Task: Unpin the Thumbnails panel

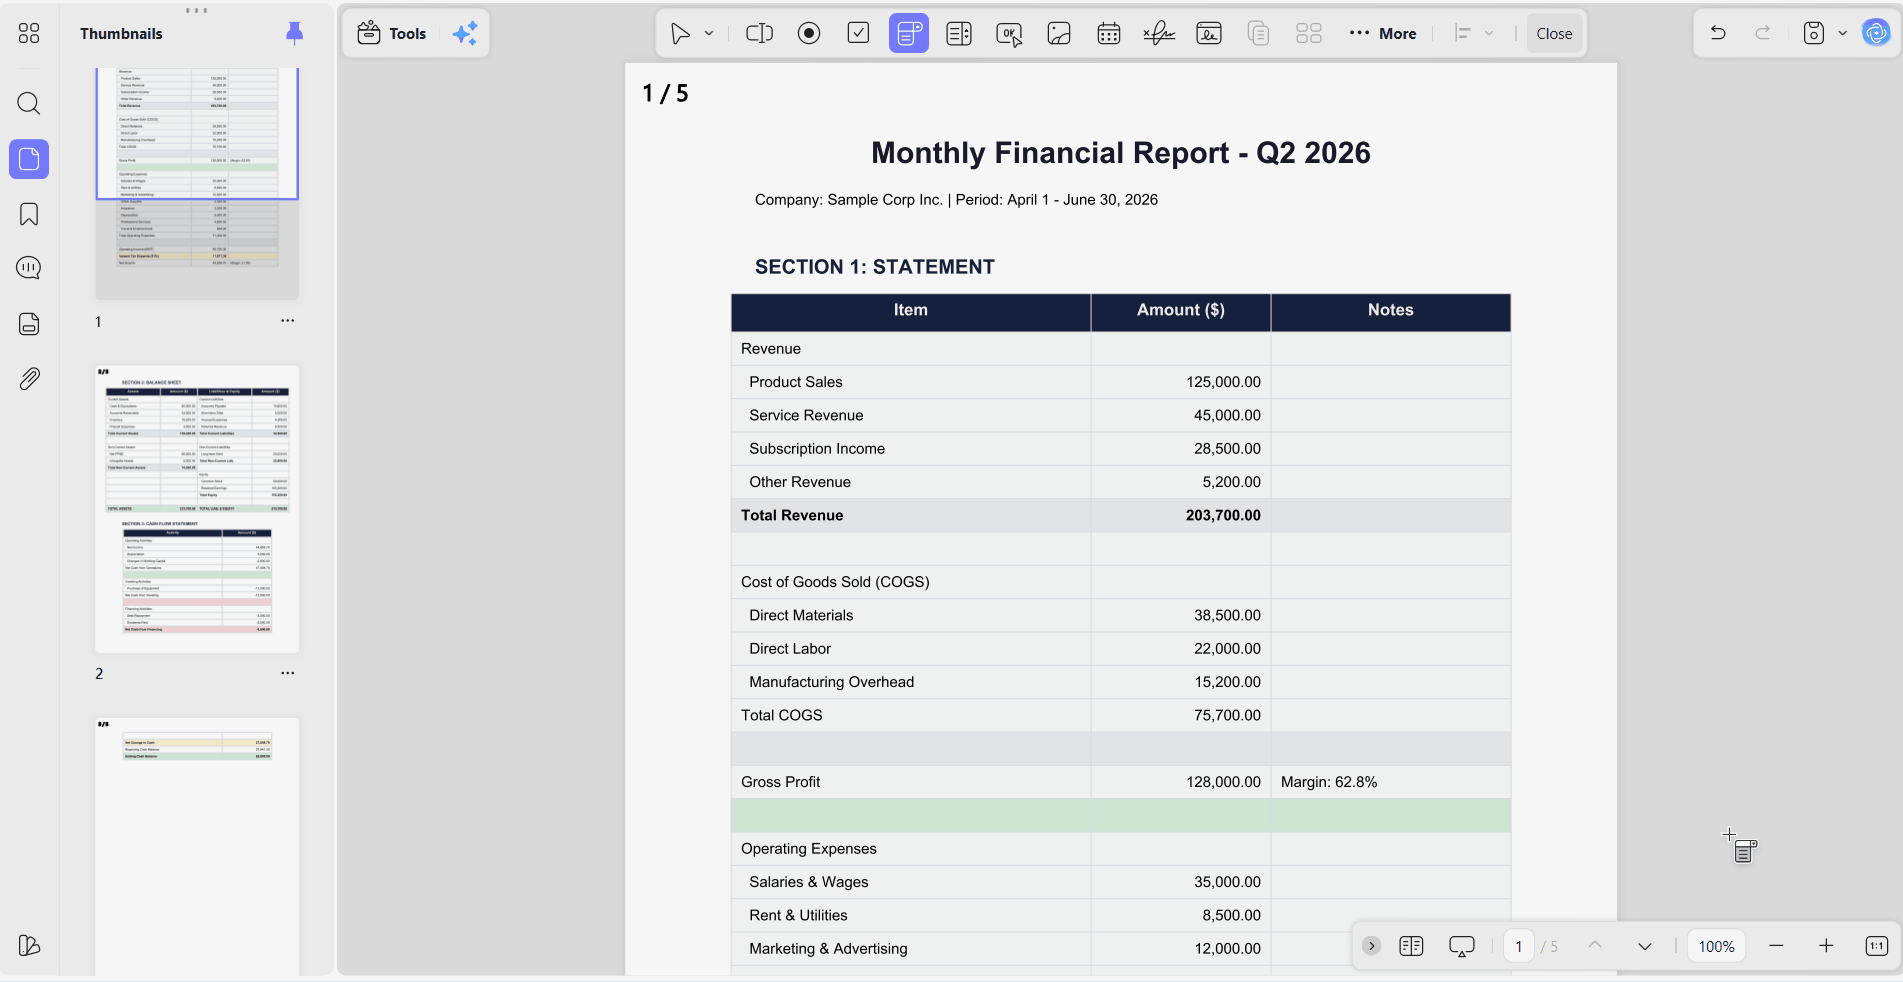Action: coord(294,34)
